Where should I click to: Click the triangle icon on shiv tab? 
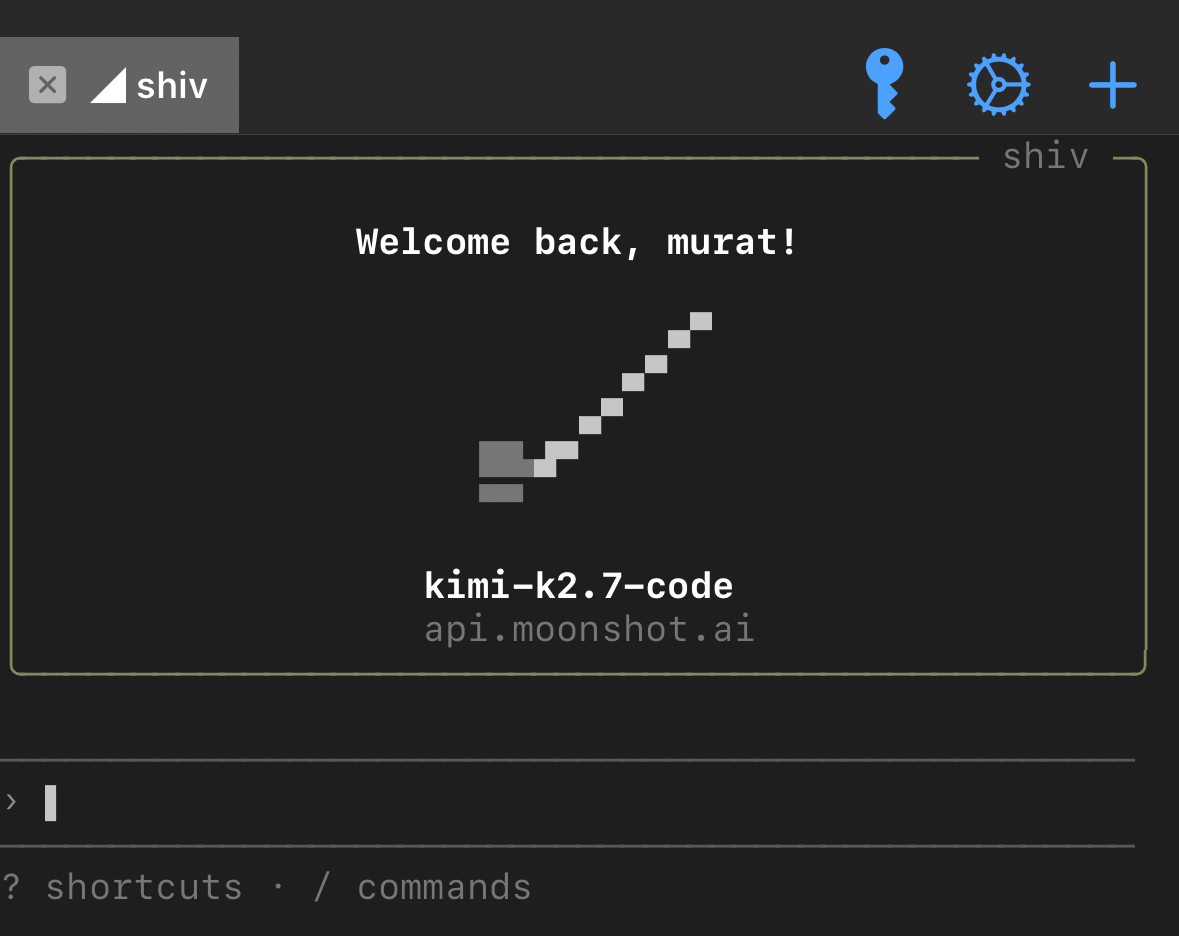108,86
